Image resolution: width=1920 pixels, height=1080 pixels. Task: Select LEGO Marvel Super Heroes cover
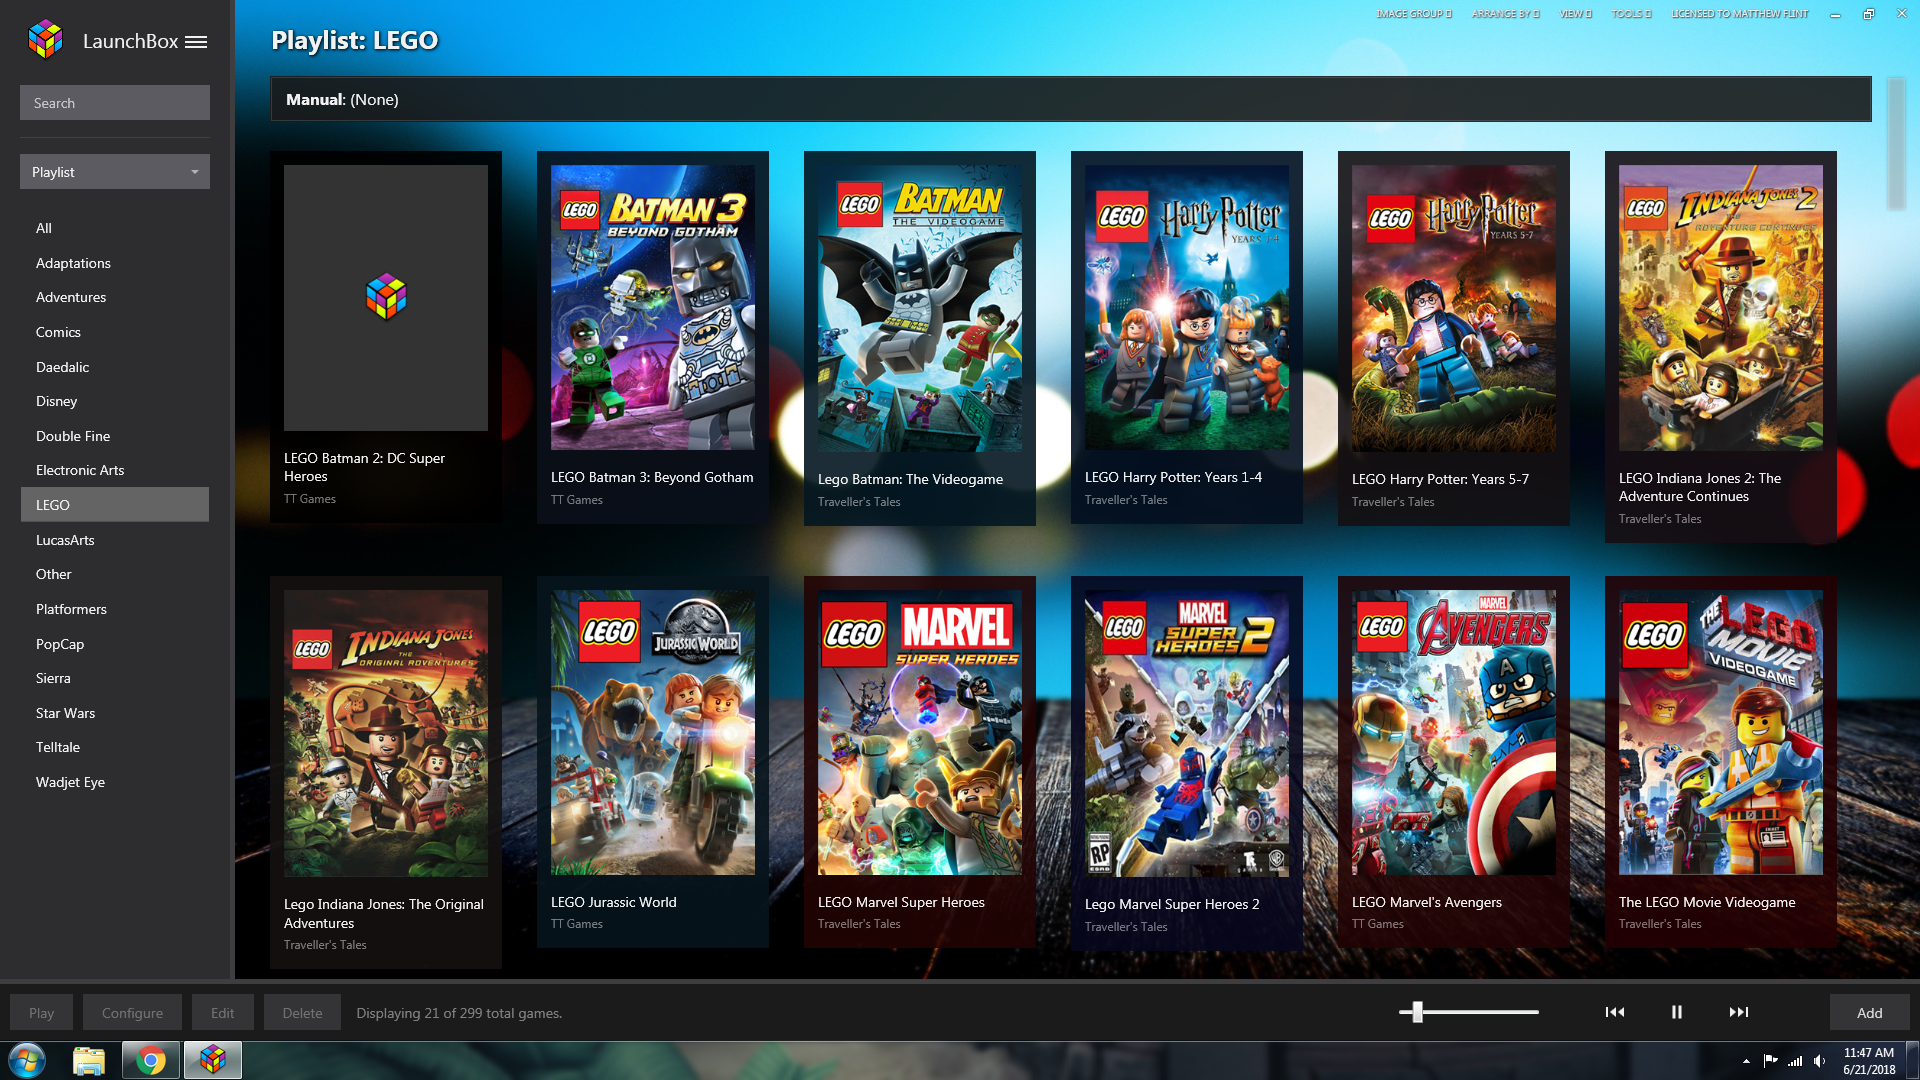(920, 732)
